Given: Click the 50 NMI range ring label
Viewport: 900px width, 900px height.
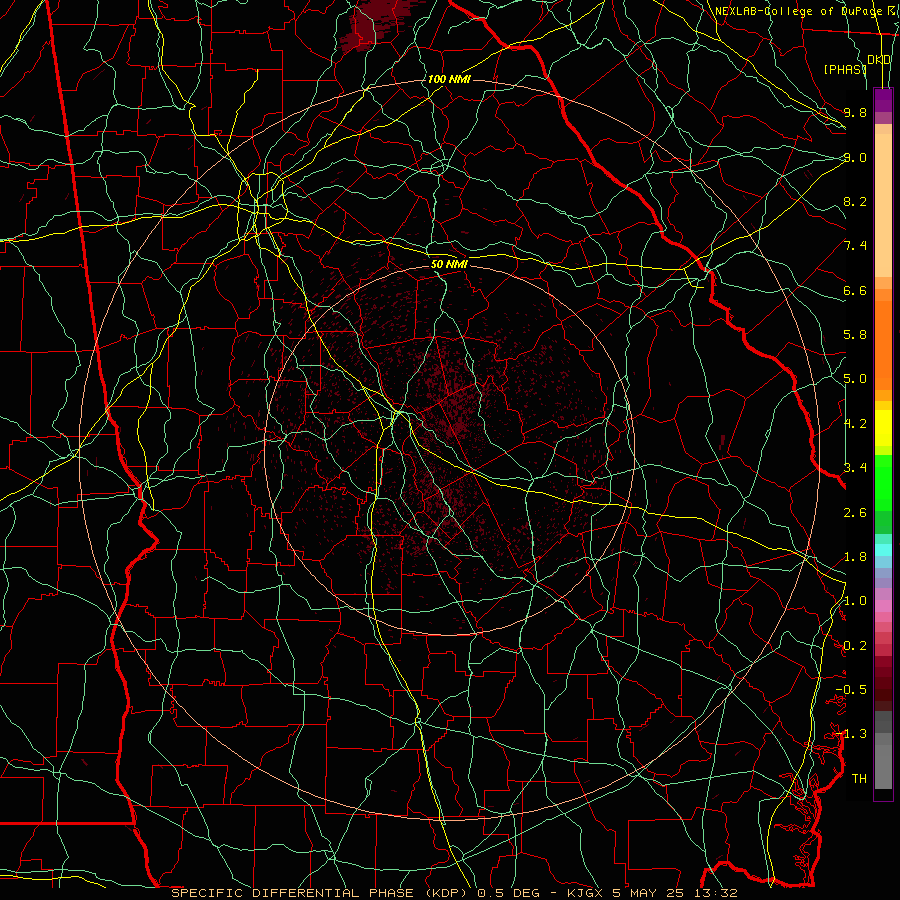Looking at the screenshot, I should pos(449,264).
